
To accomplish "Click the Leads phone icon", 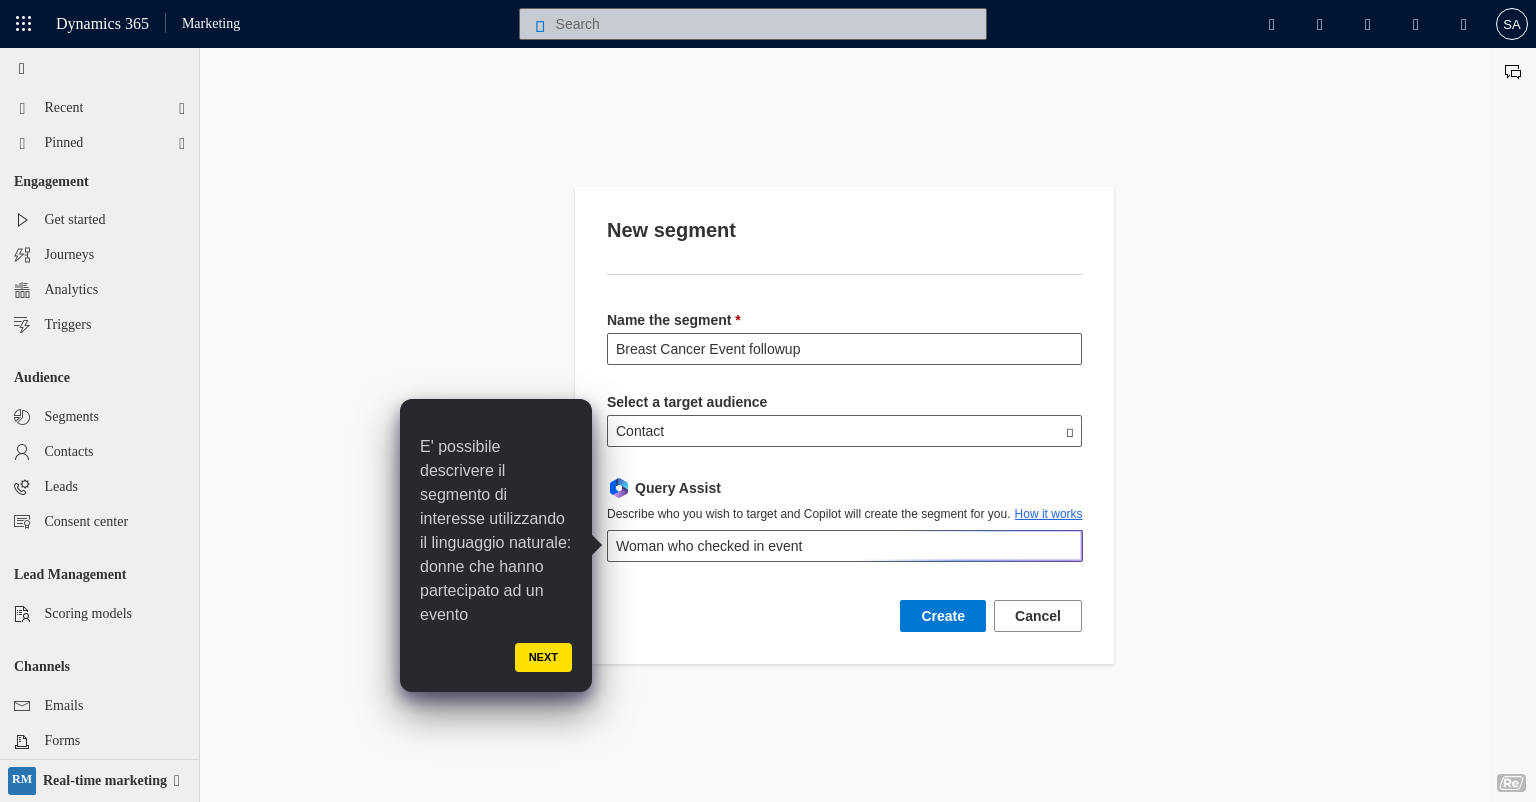I will [x=22, y=487].
